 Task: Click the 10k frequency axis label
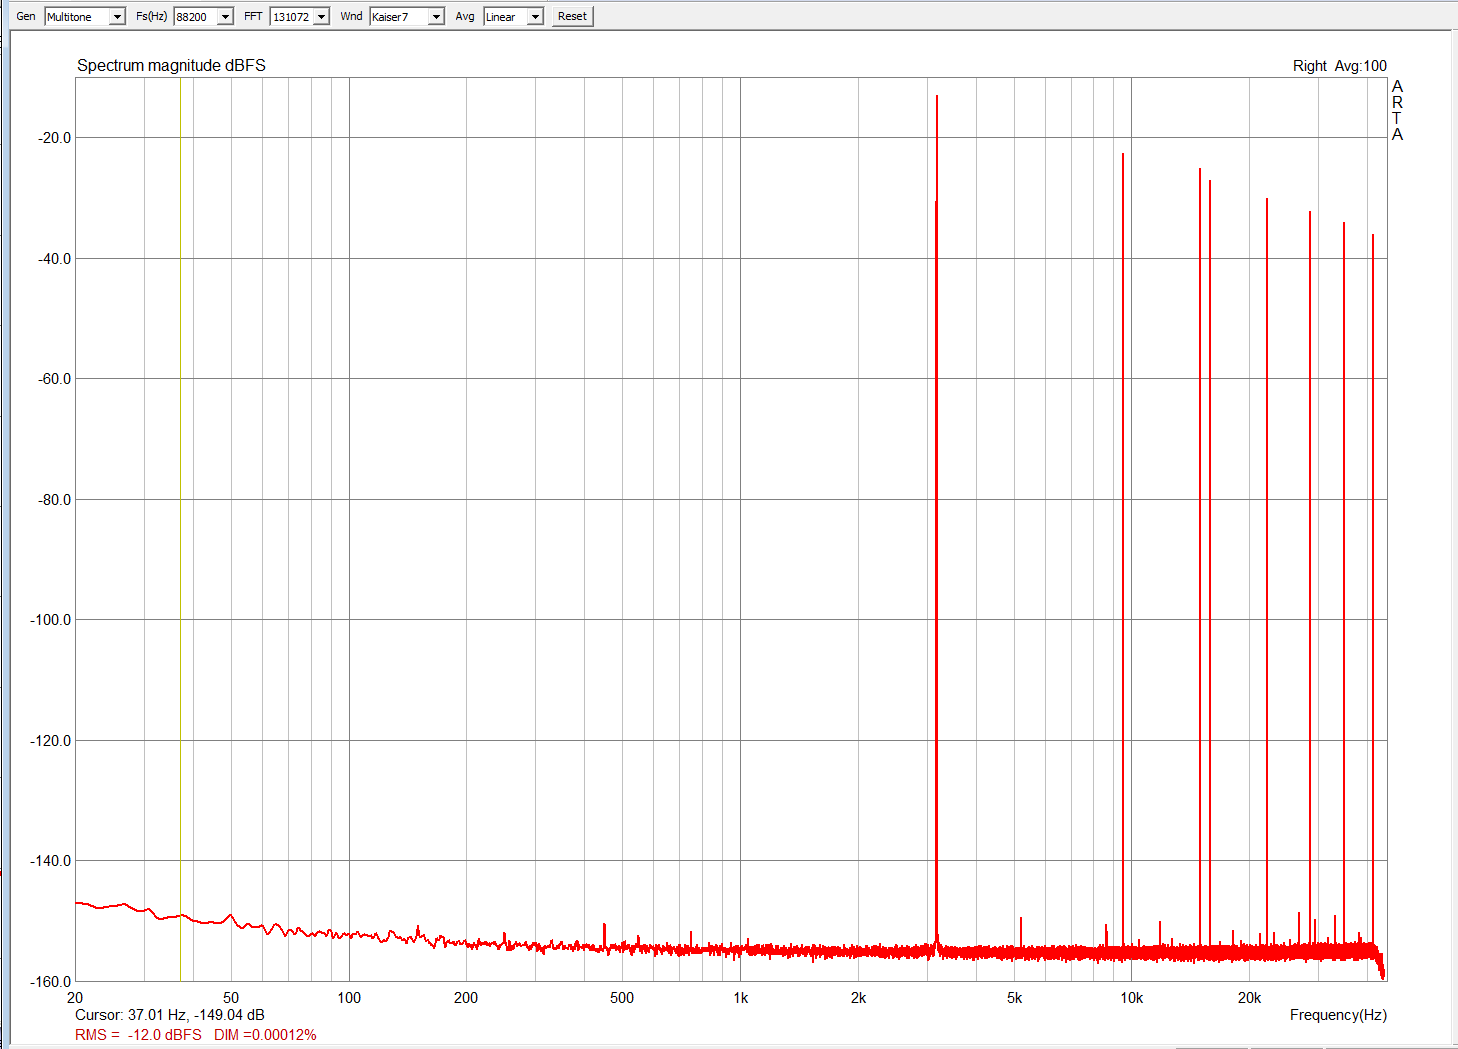click(1131, 997)
